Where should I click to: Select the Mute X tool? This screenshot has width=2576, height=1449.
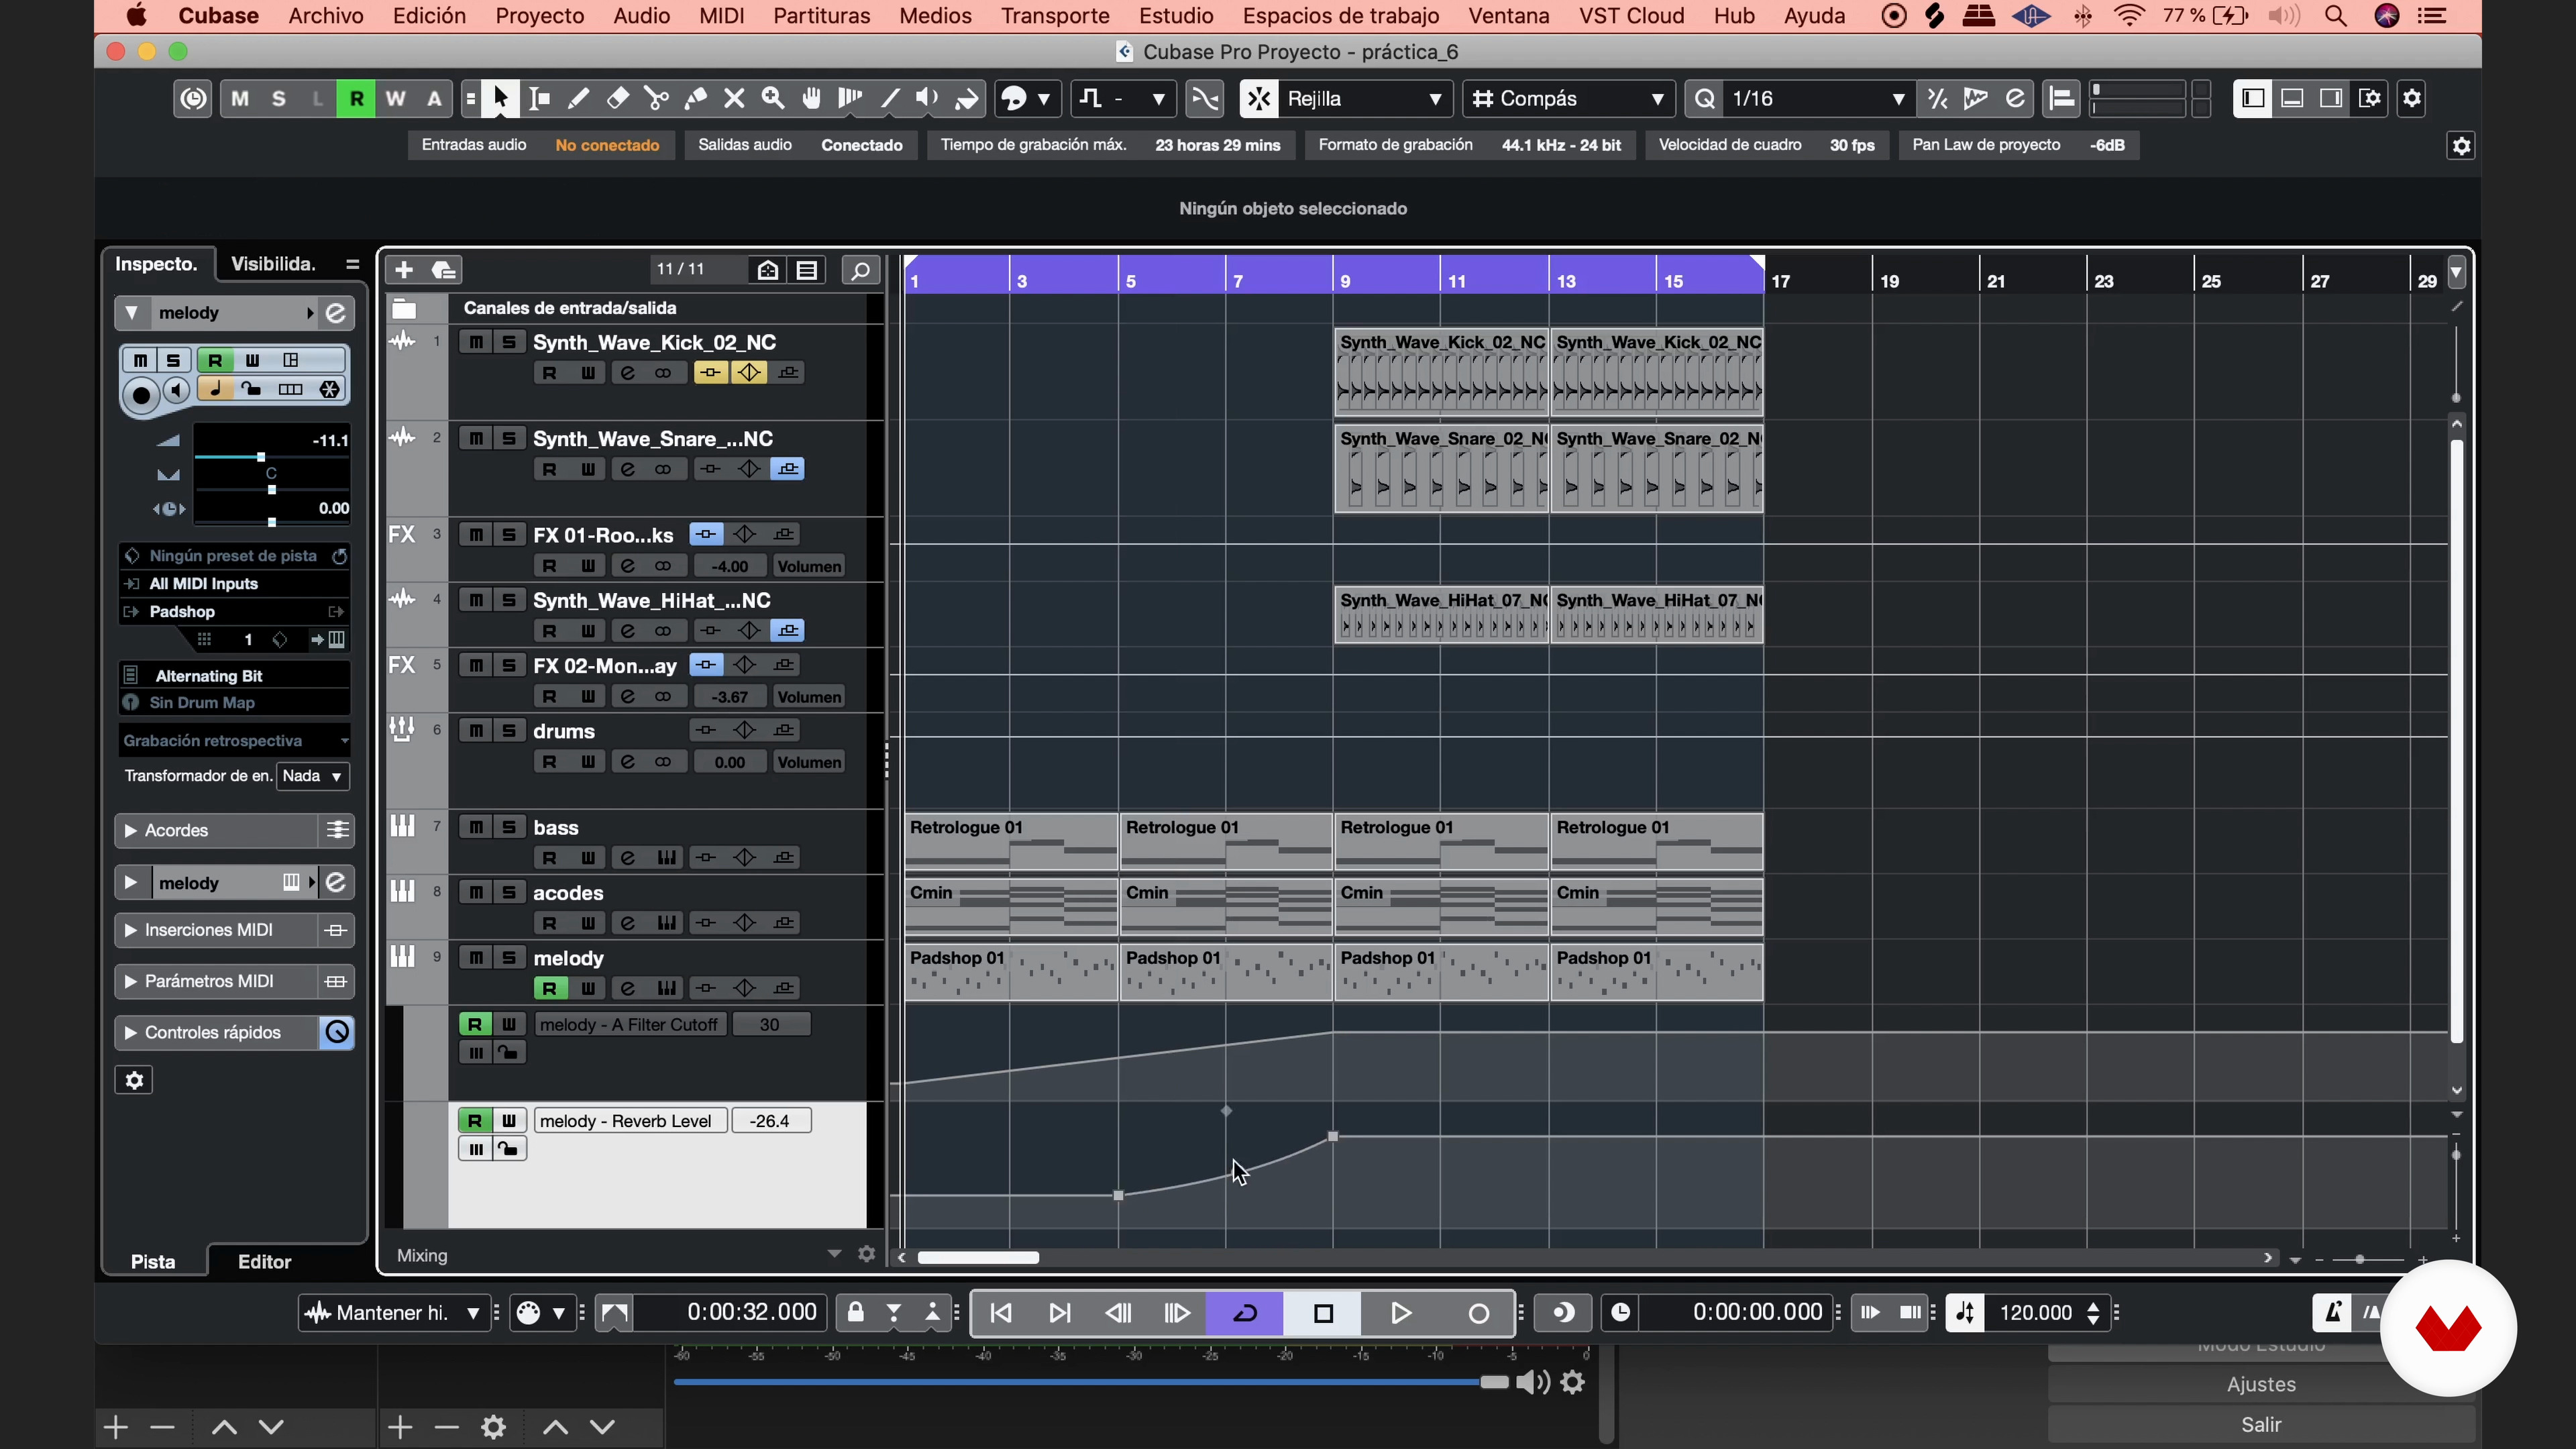point(734,98)
